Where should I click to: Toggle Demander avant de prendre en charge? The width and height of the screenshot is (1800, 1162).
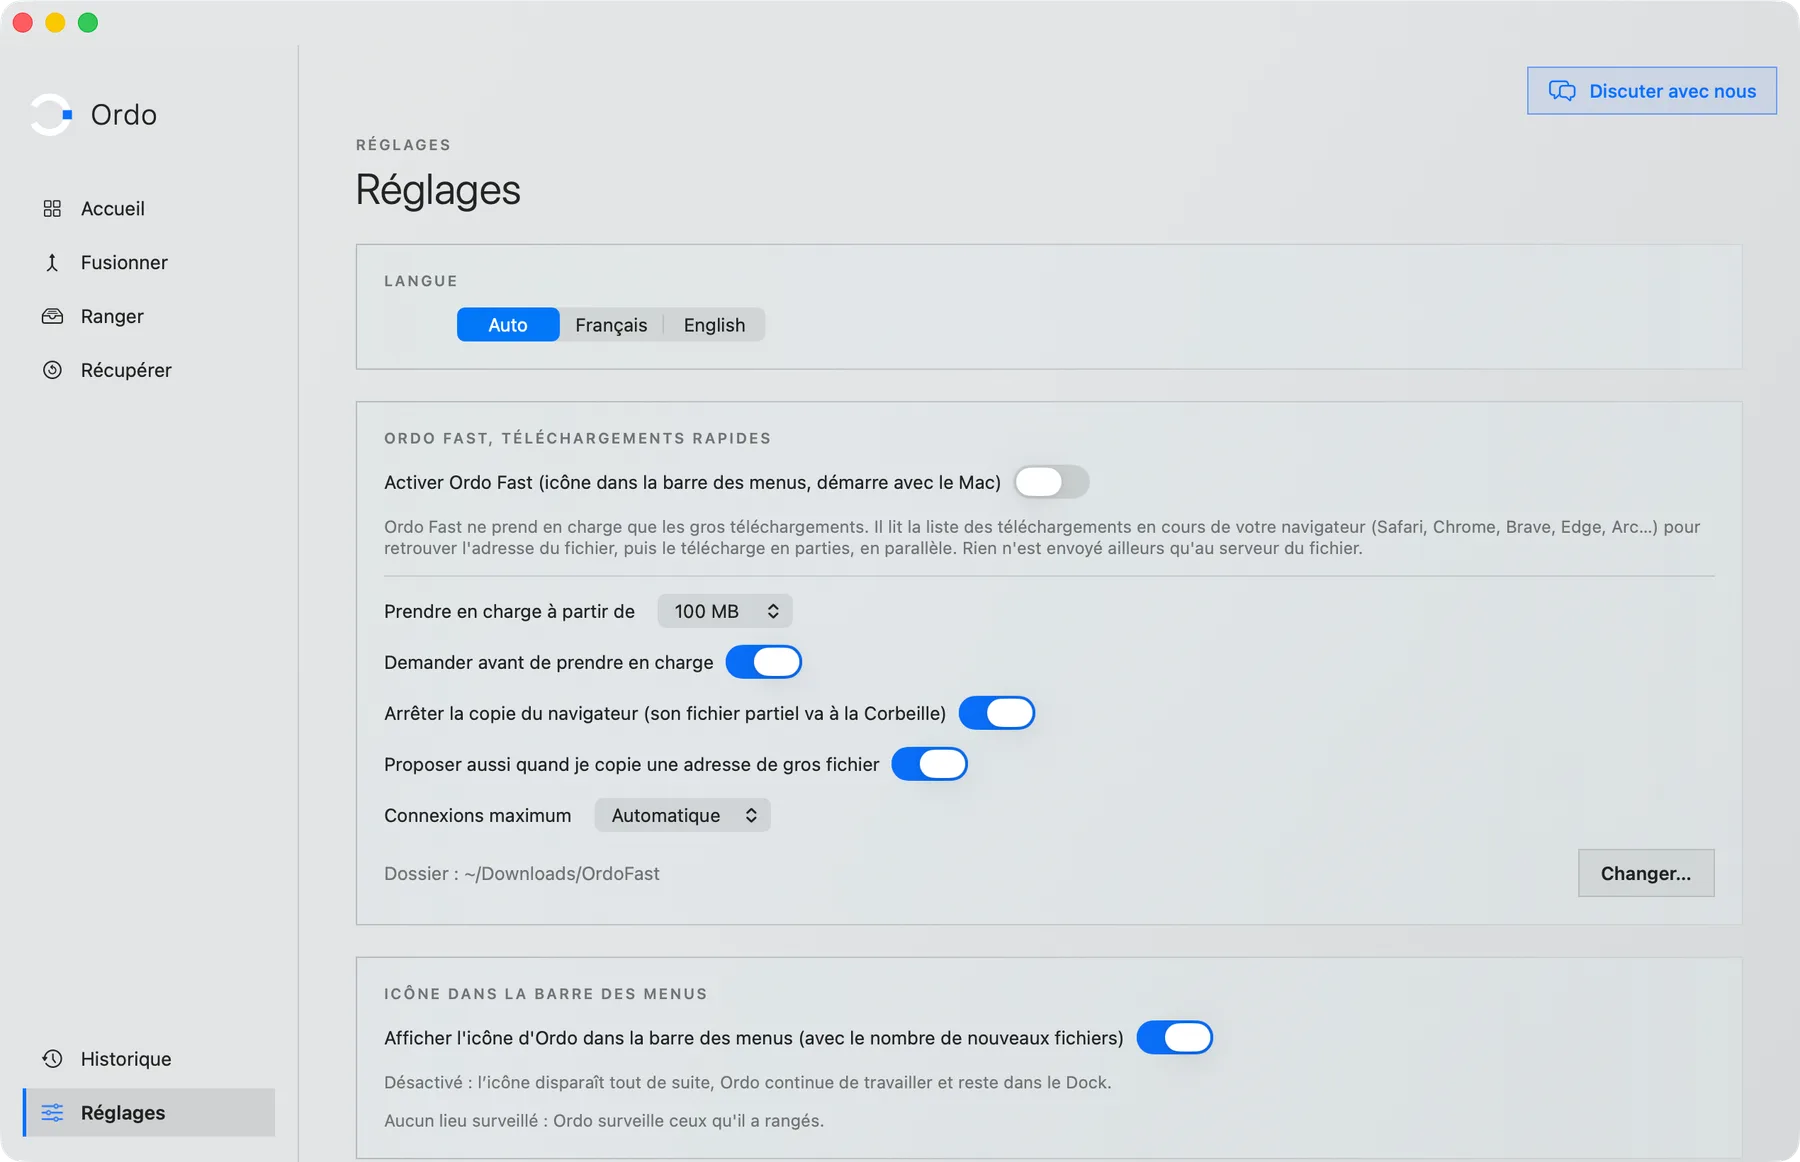[x=764, y=662]
